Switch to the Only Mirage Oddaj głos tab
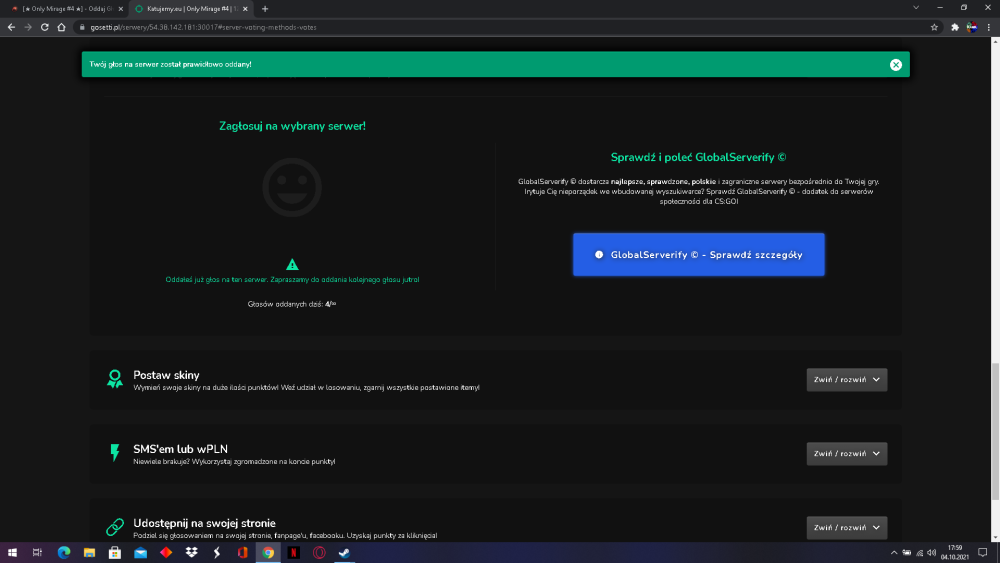 coord(66,9)
